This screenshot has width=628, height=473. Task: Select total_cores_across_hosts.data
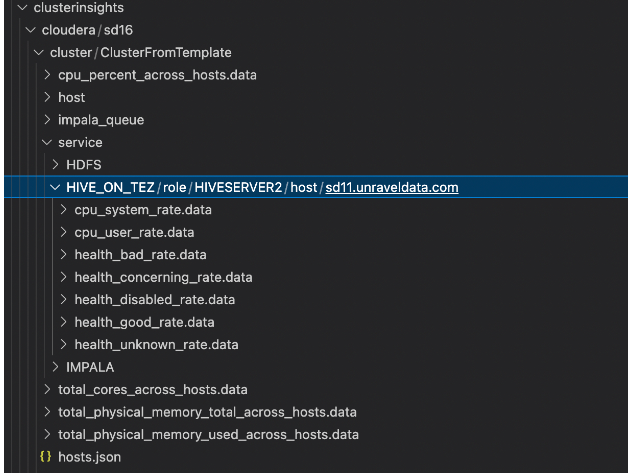click(152, 389)
